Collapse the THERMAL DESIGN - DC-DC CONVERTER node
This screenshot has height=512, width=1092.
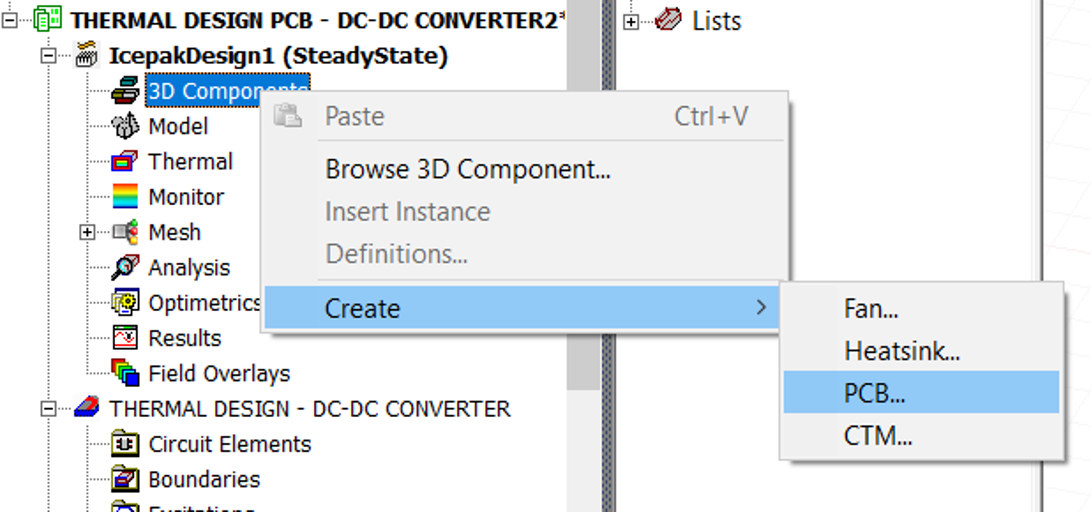tap(49, 409)
